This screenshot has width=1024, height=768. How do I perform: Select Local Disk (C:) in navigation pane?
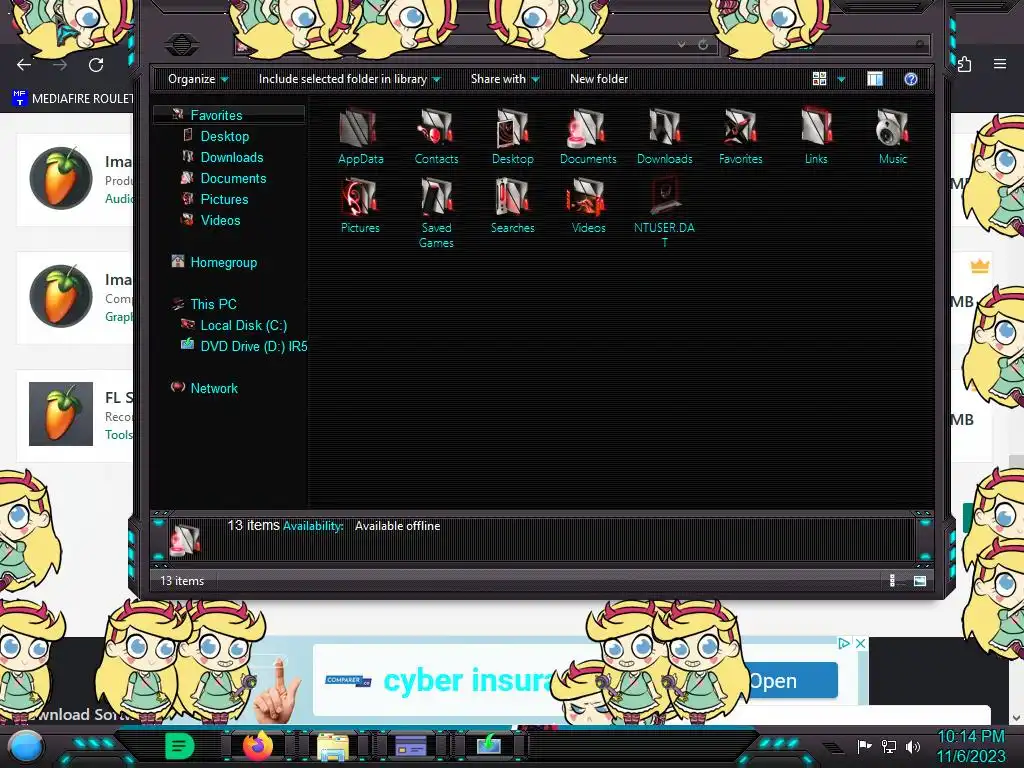pos(244,325)
